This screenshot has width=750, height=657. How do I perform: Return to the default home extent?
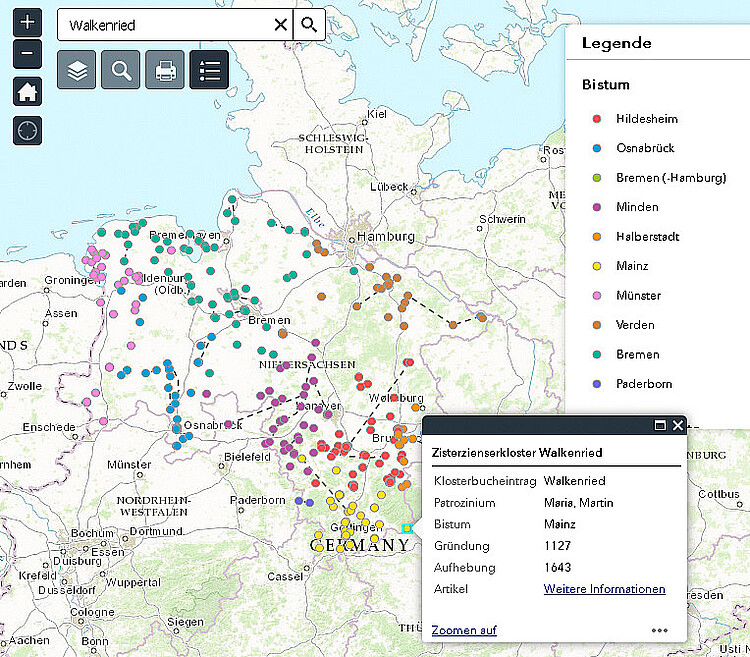click(27, 92)
